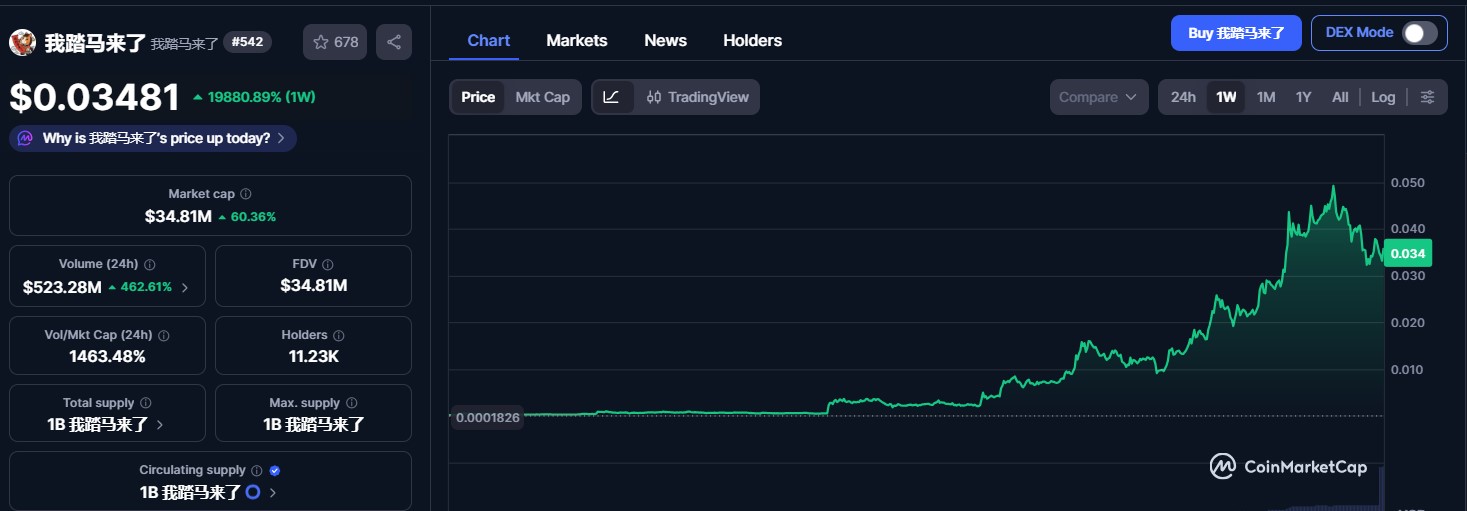
Task: Expand Volume (24h) details chevron
Action: 184,287
